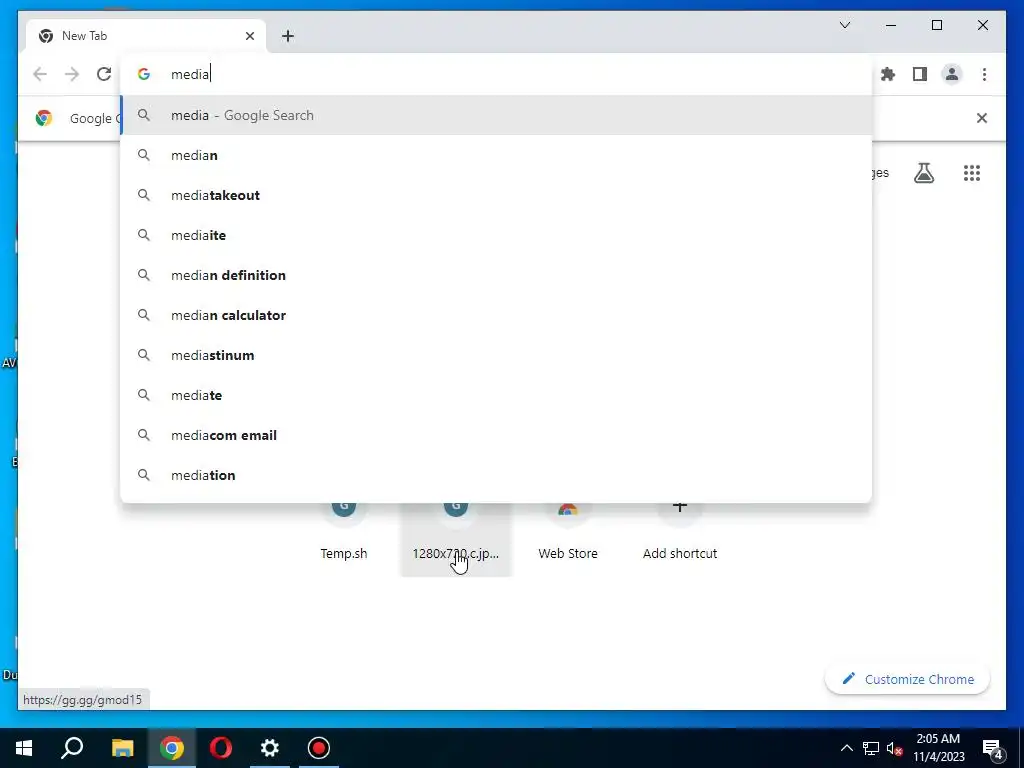Pick the 'mediatakeout' suggestion

[x=496, y=195]
